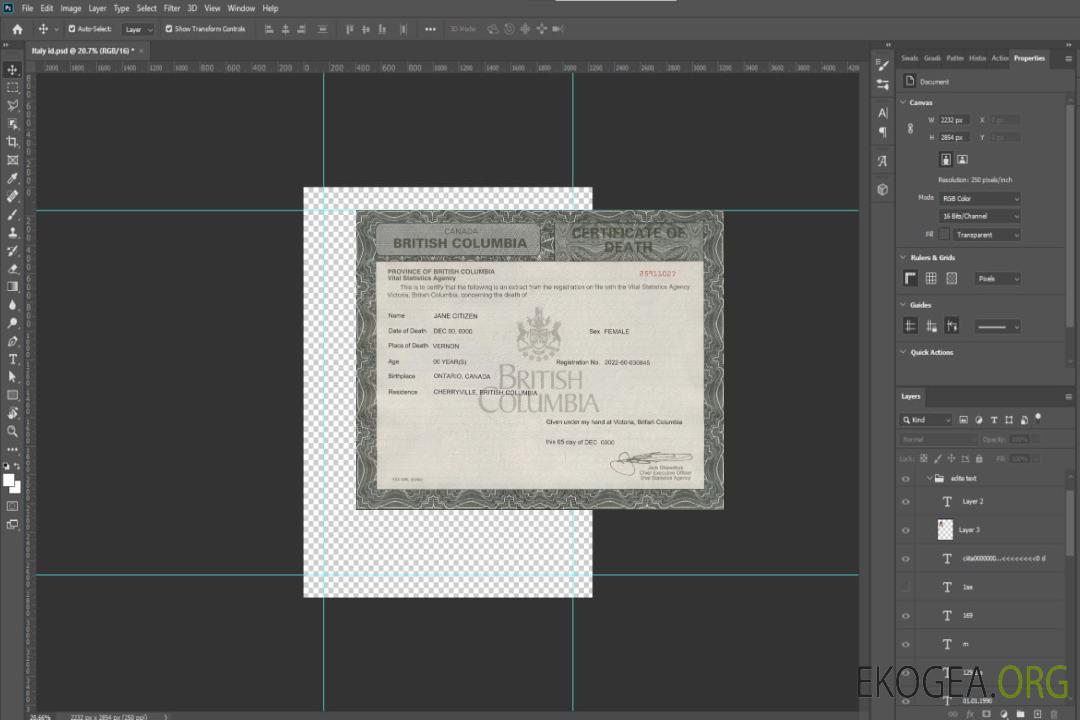Image resolution: width=1080 pixels, height=720 pixels.
Task: Open the Brush Settings panel icon
Action: (x=883, y=65)
